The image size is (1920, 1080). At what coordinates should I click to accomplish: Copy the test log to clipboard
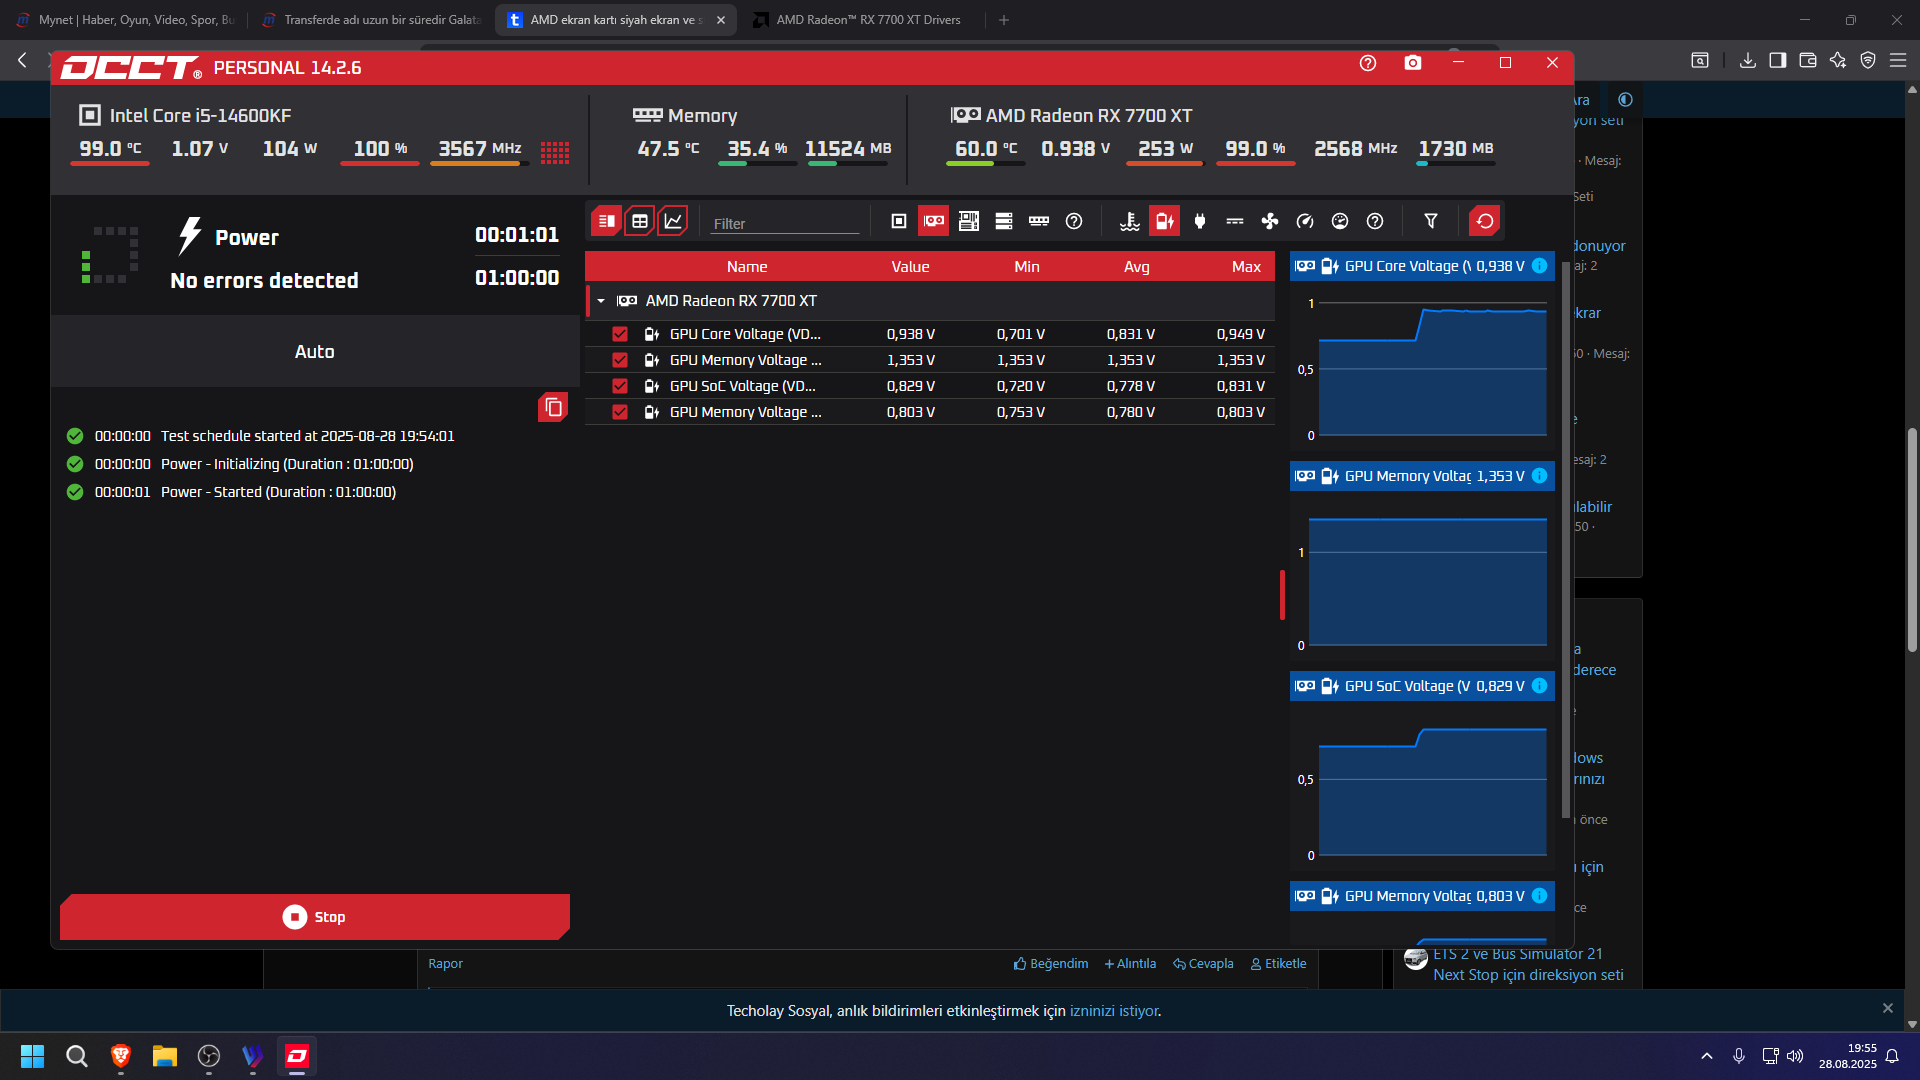point(553,407)
